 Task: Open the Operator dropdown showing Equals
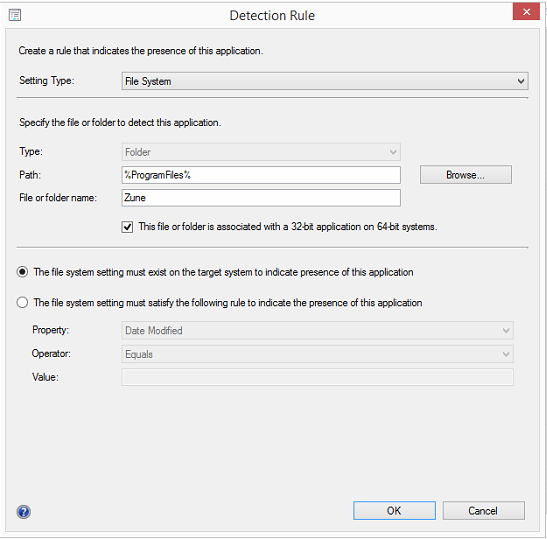click(317, 354)
